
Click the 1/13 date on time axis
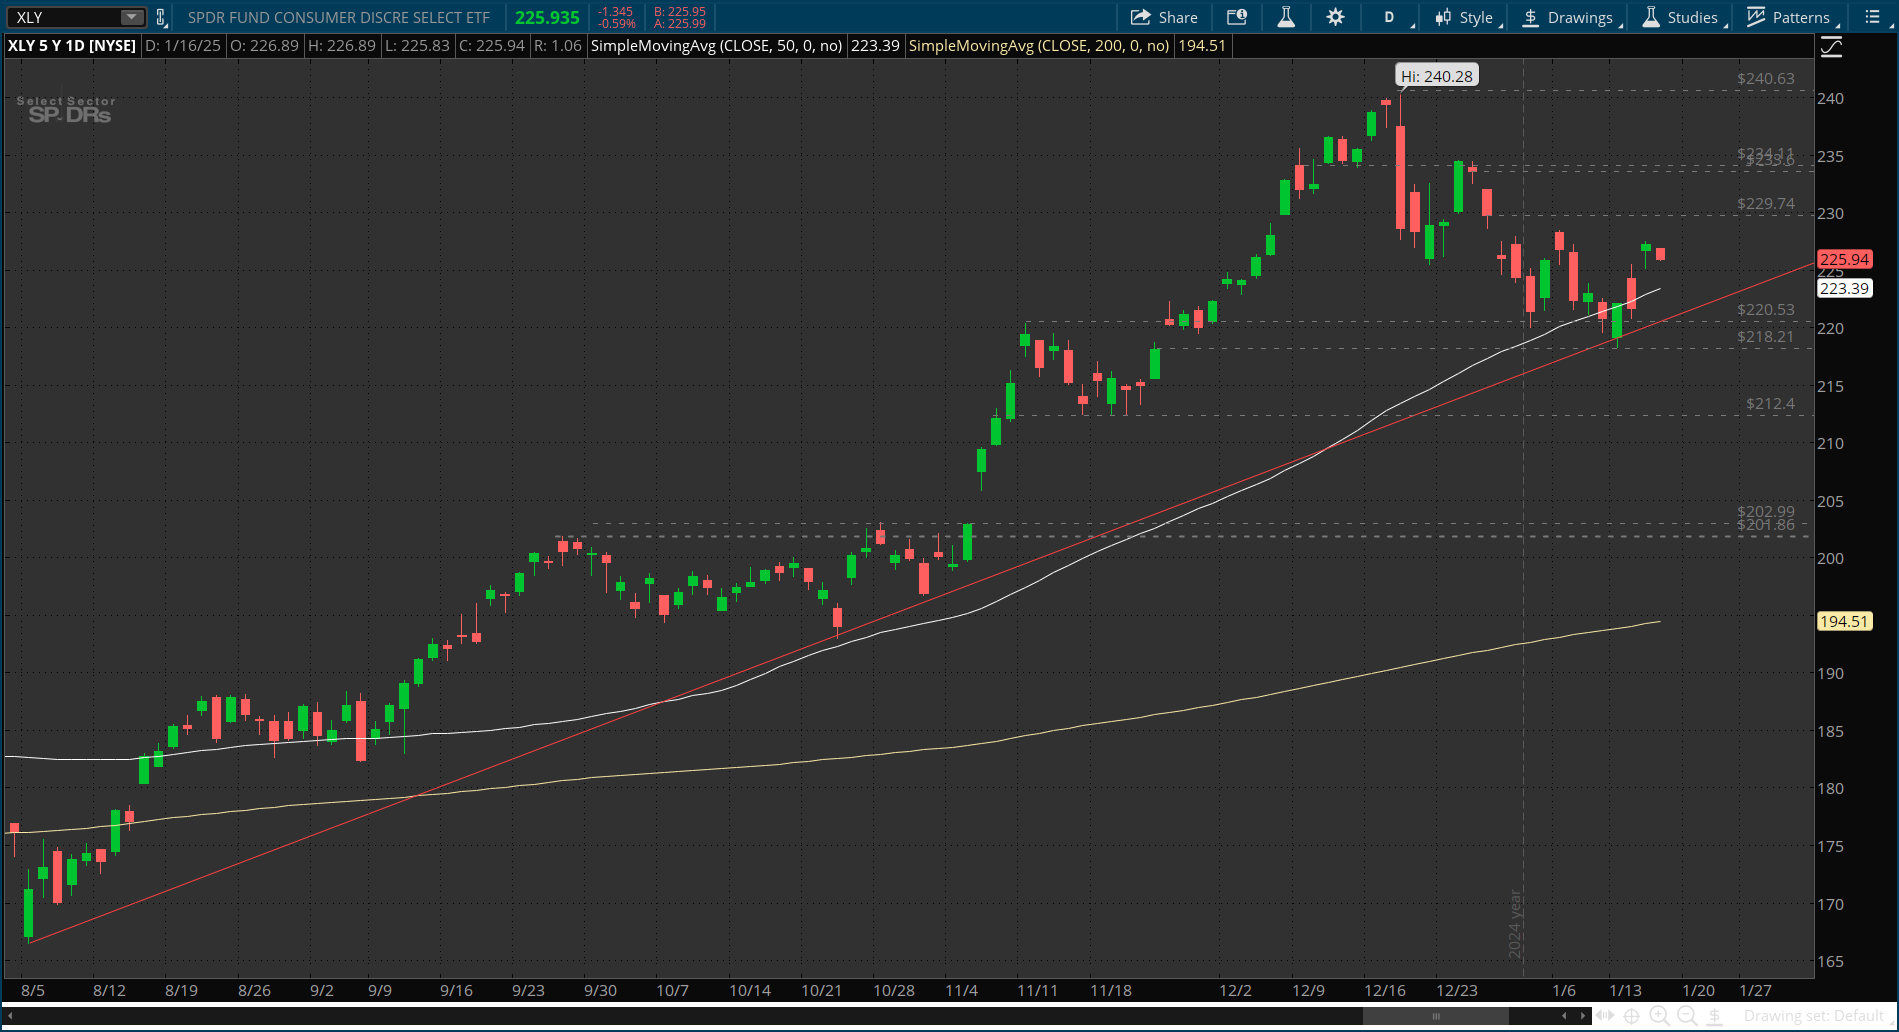(x=1625, y=990)
